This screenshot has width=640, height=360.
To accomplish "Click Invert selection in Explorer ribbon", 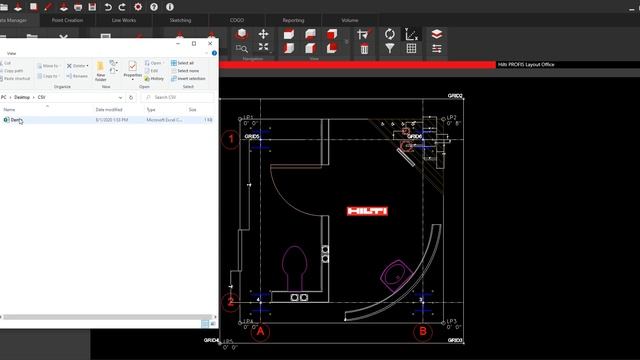I will (x=188, y=78).
